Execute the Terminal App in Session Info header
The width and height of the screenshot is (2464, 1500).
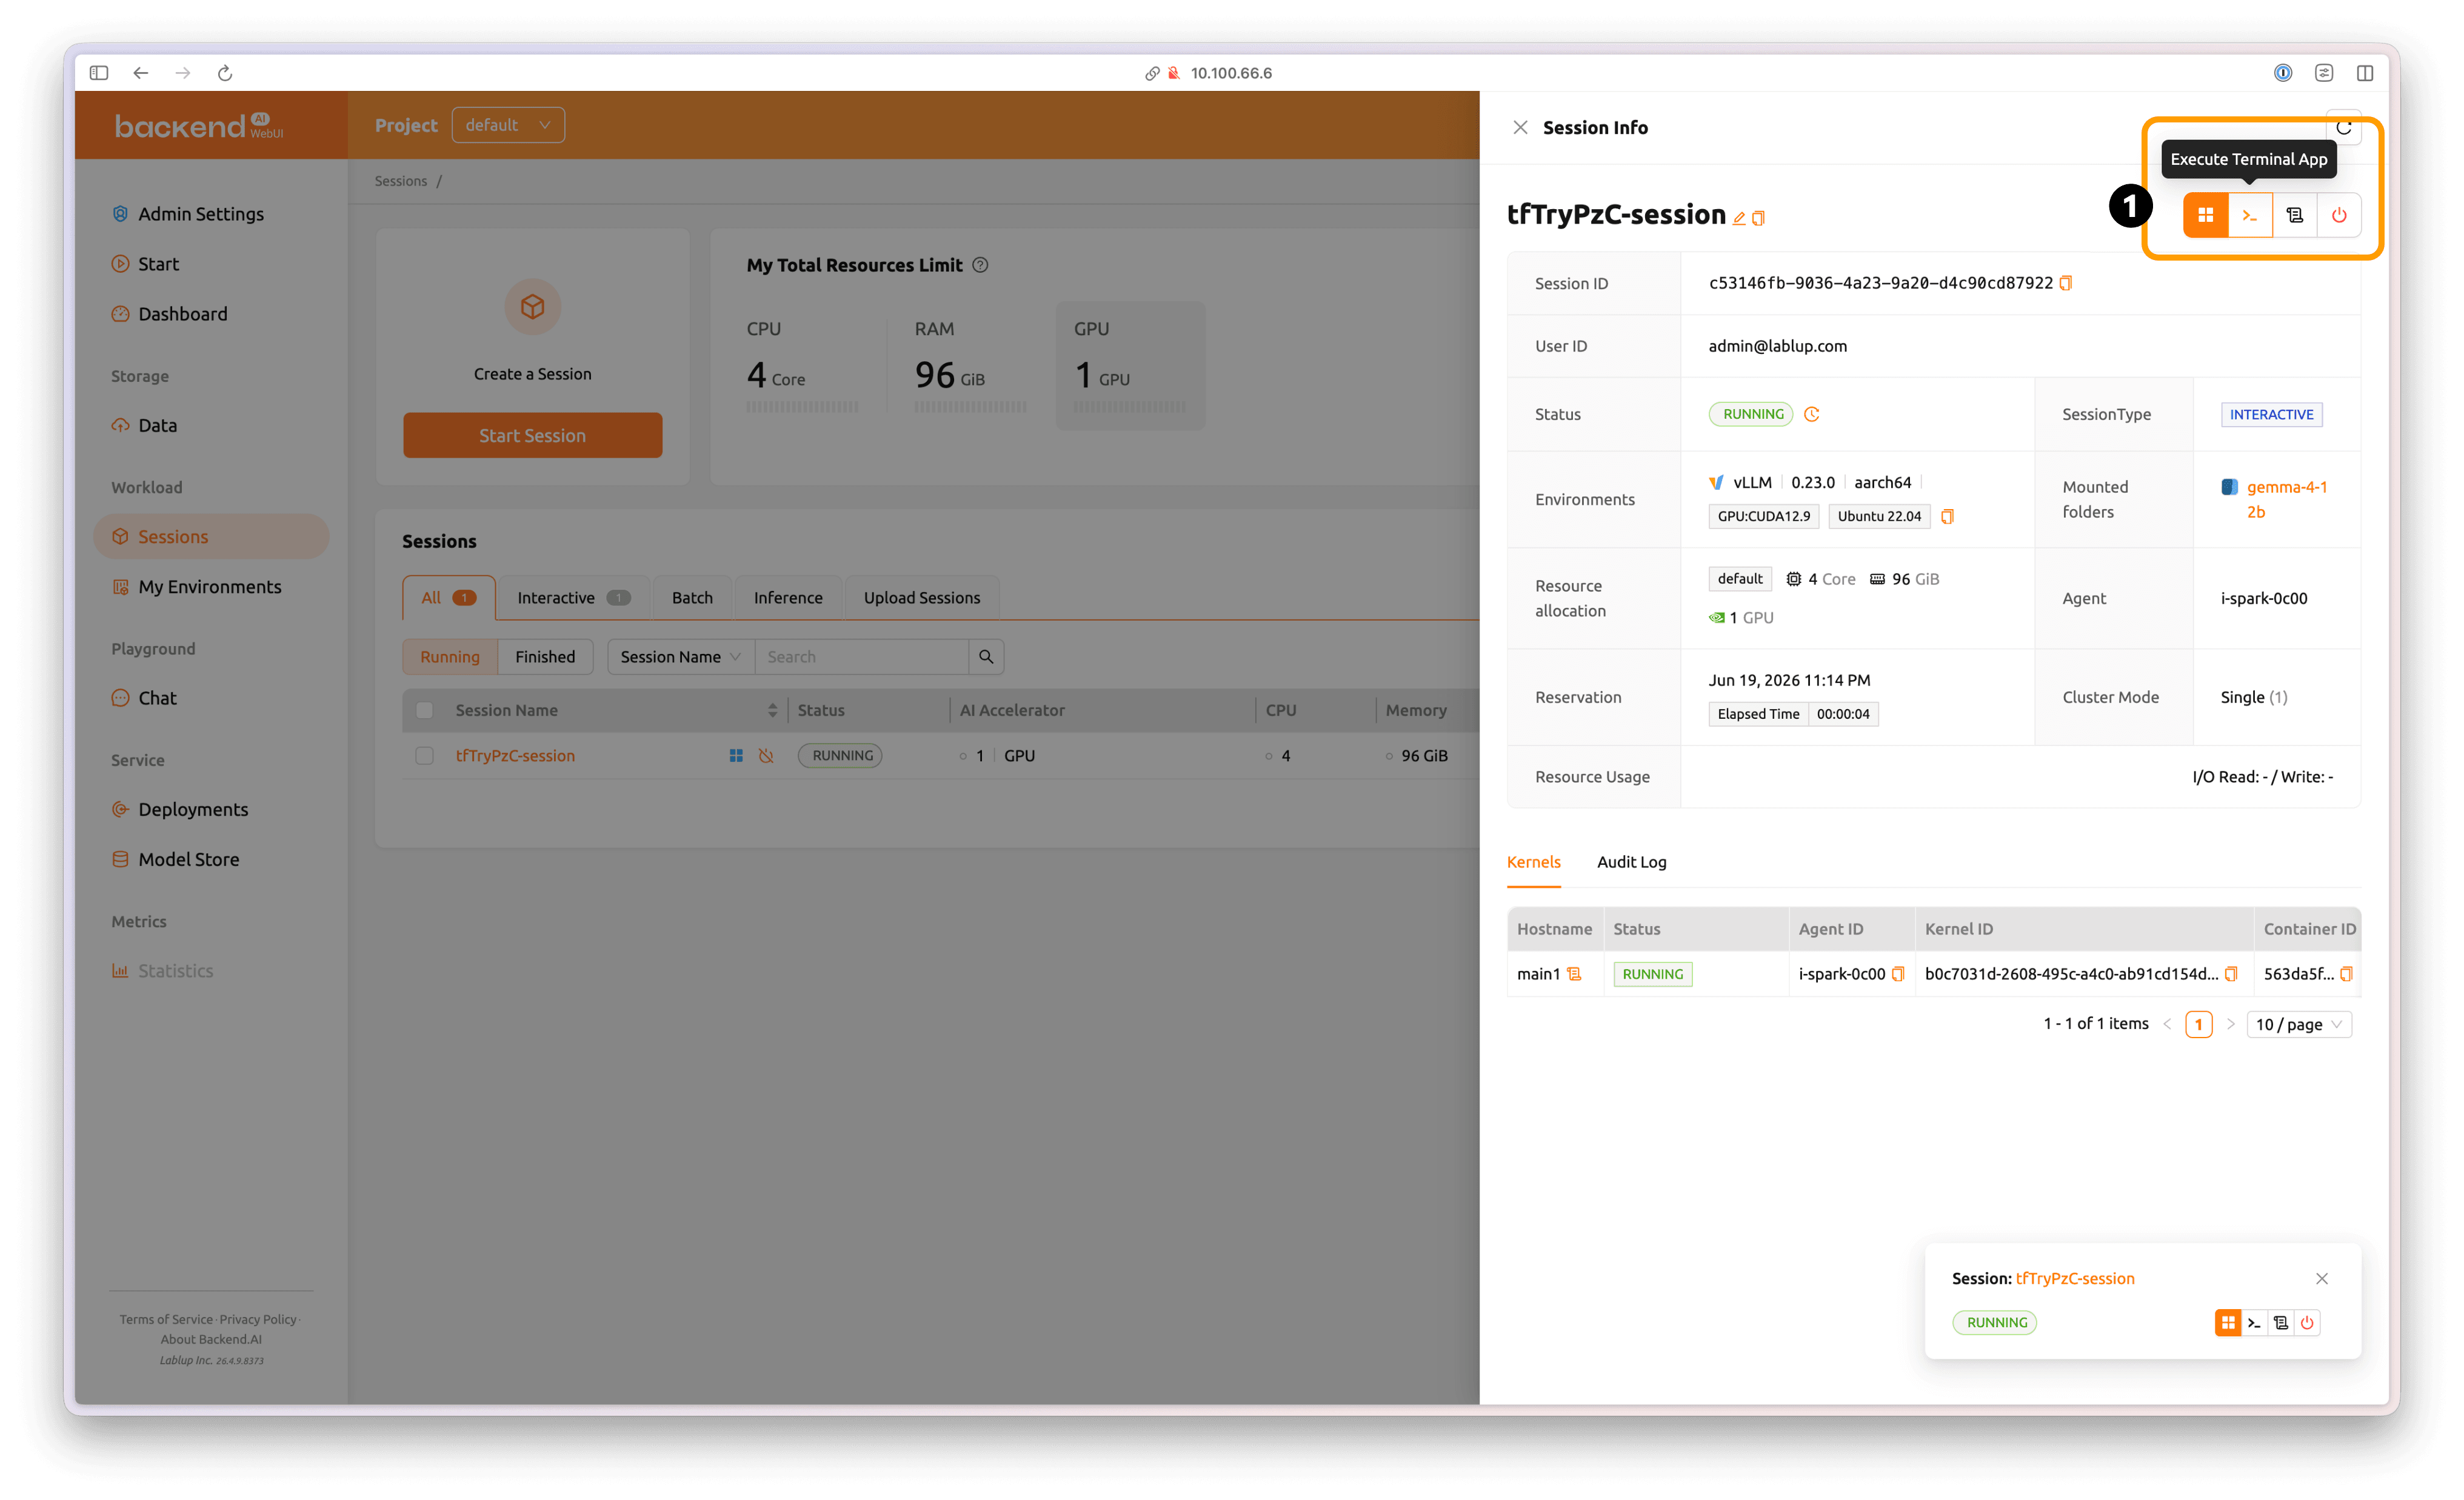2250,215
